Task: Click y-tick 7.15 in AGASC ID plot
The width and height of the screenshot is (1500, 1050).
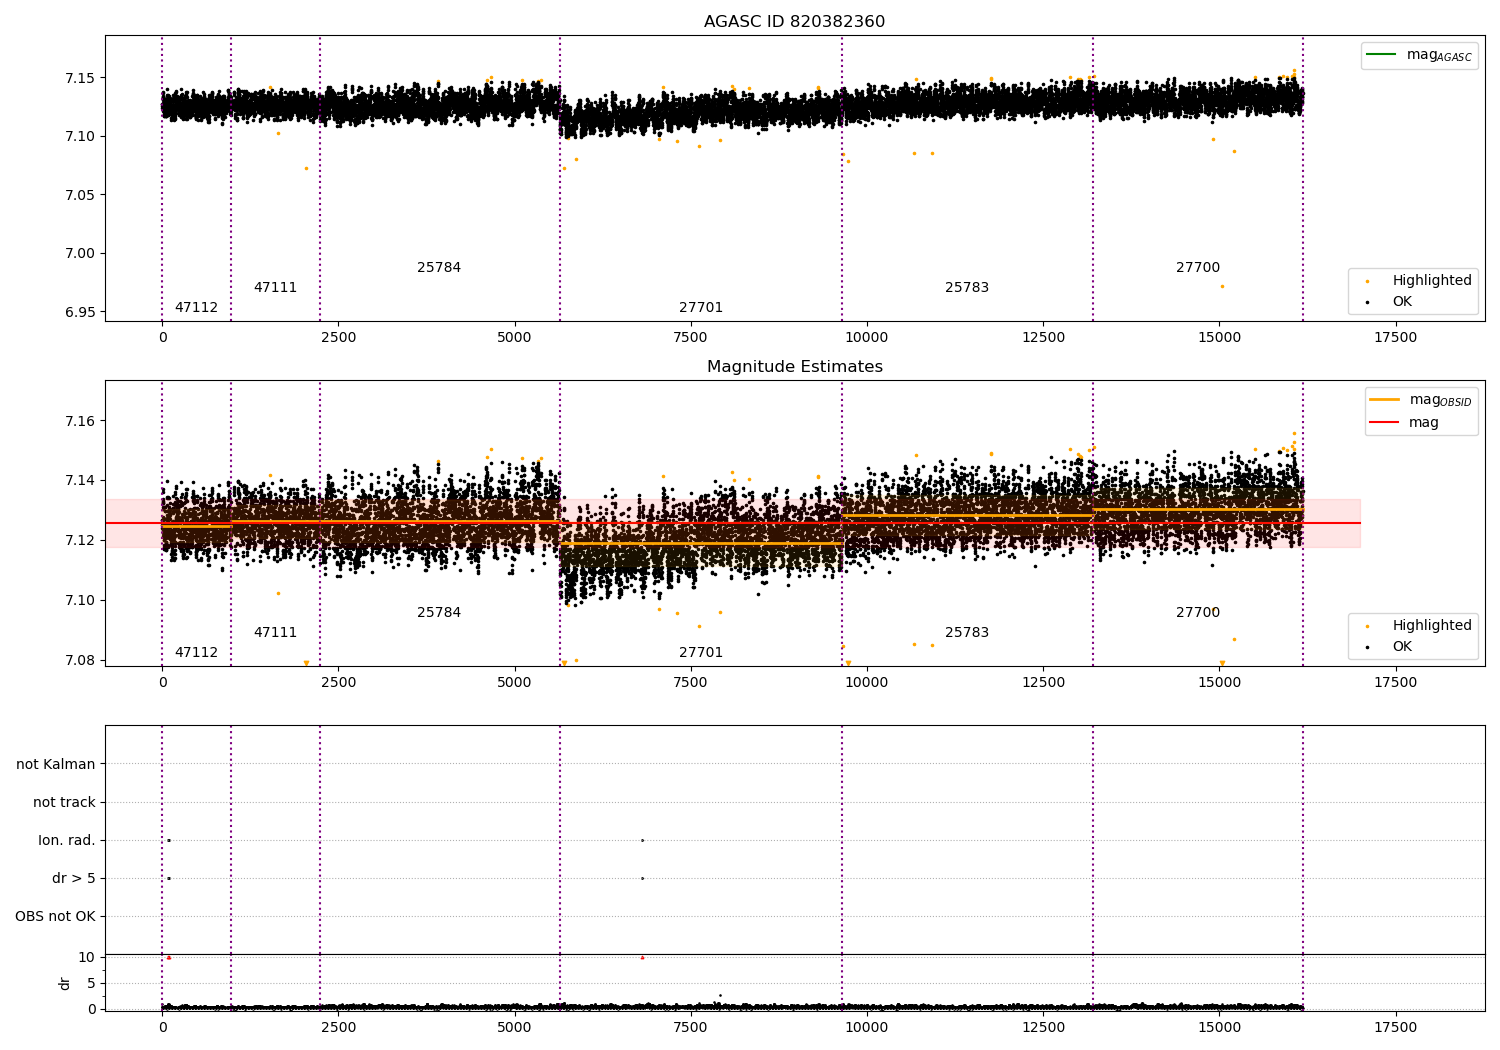Action: click(80, 78)
